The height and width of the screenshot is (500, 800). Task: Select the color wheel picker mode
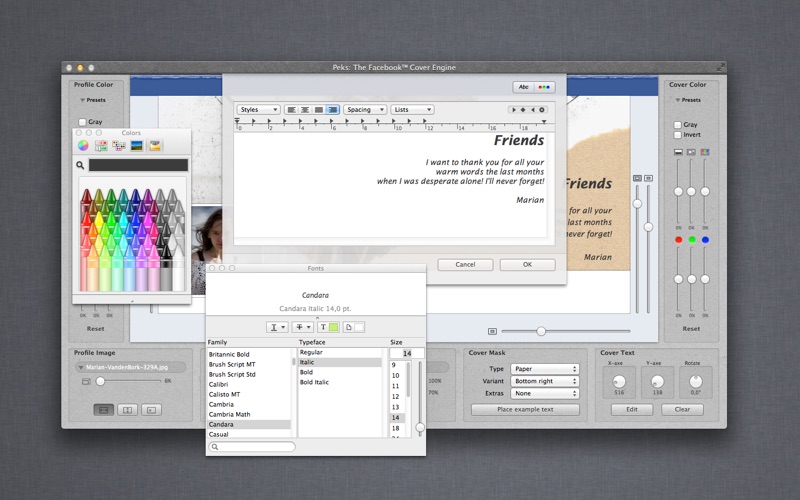coord(83,146)
